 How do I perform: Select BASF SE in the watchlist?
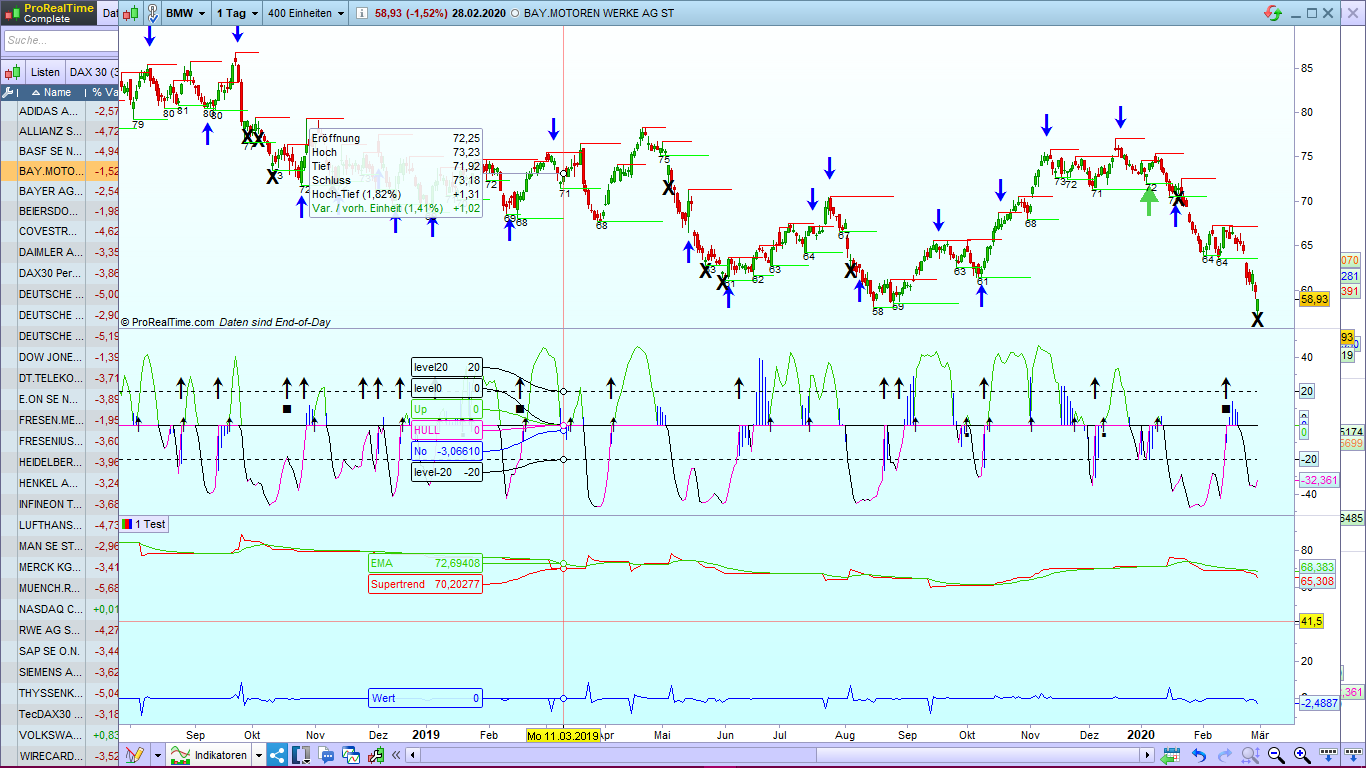tap(60, 151)
